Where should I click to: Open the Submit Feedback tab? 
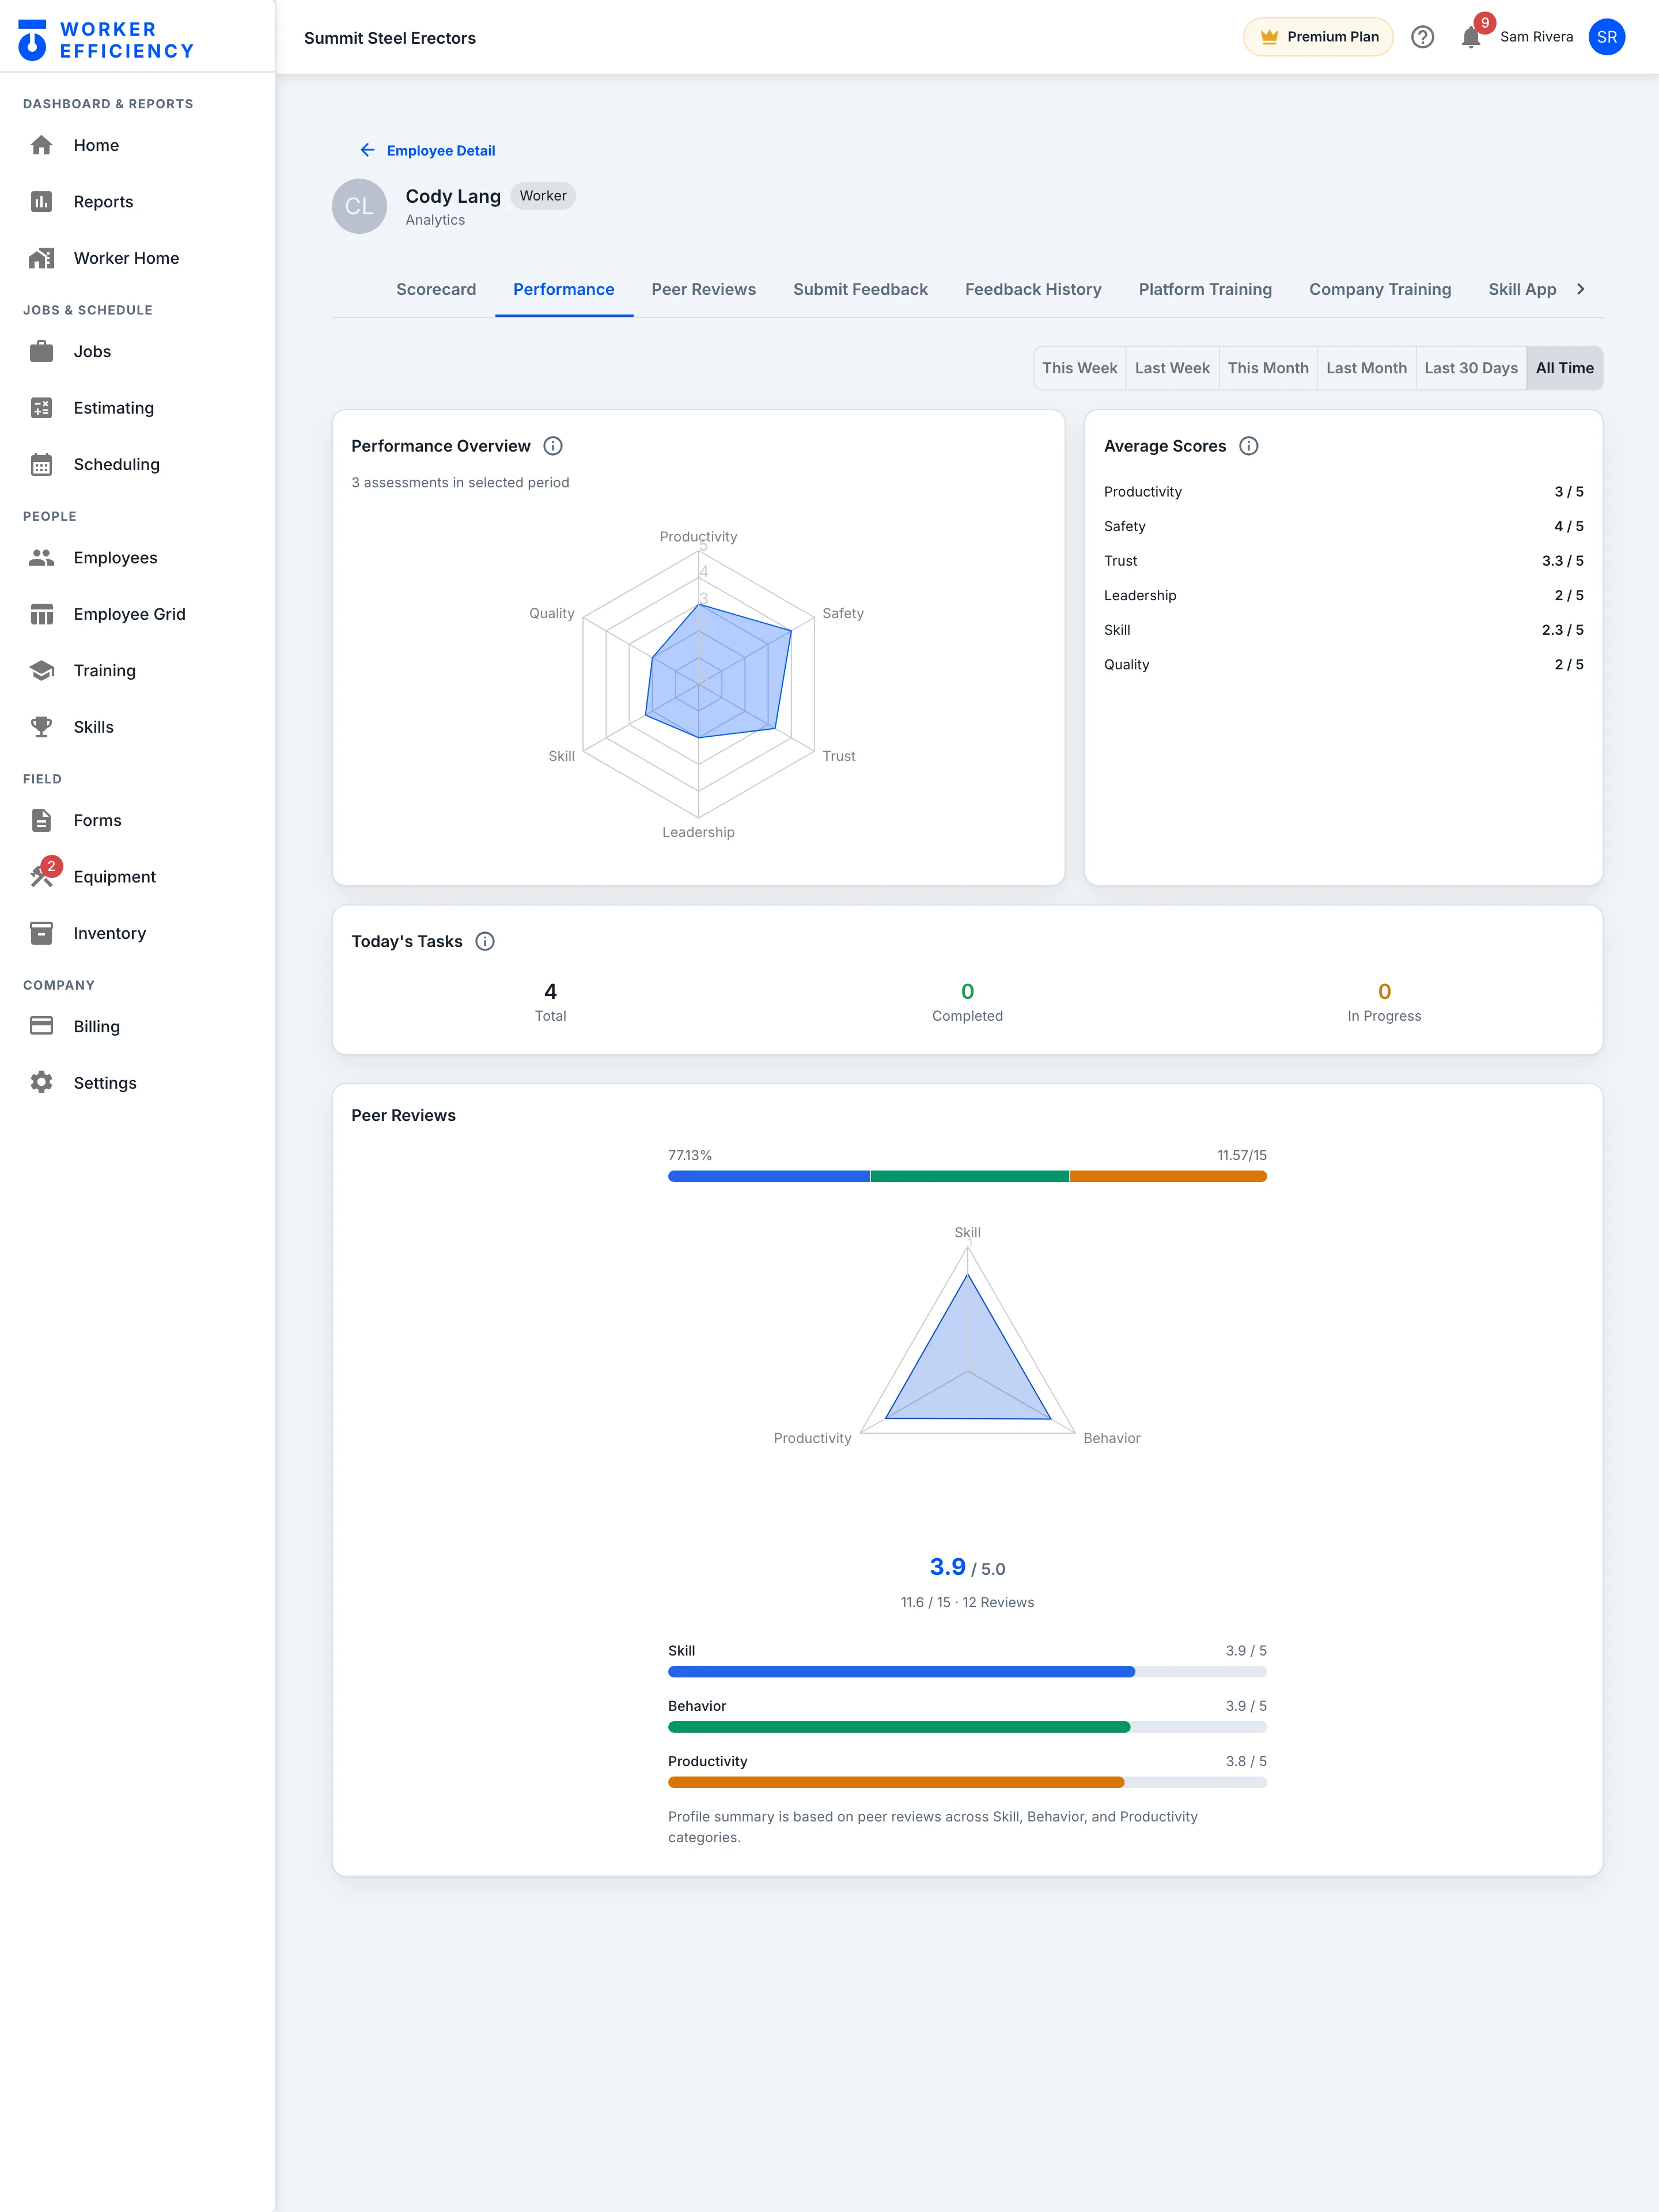[860, 289]
